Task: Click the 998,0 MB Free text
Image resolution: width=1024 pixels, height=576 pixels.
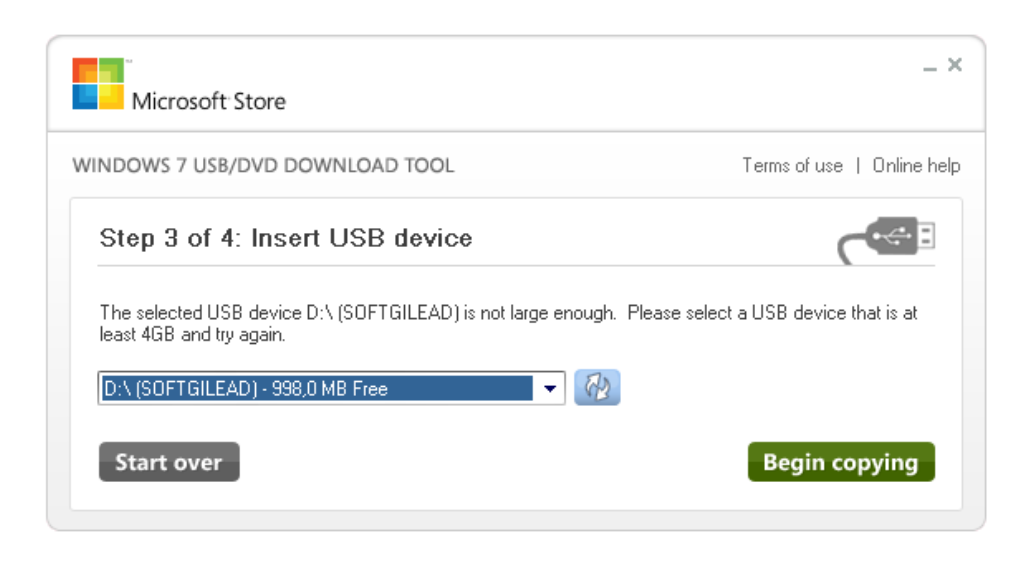Action: (330, 388)
